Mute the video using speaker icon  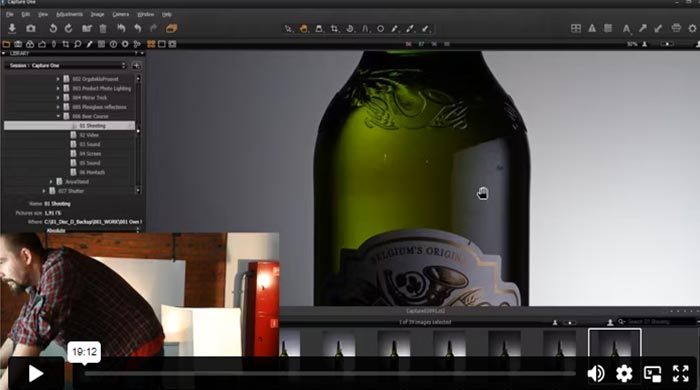596,373
